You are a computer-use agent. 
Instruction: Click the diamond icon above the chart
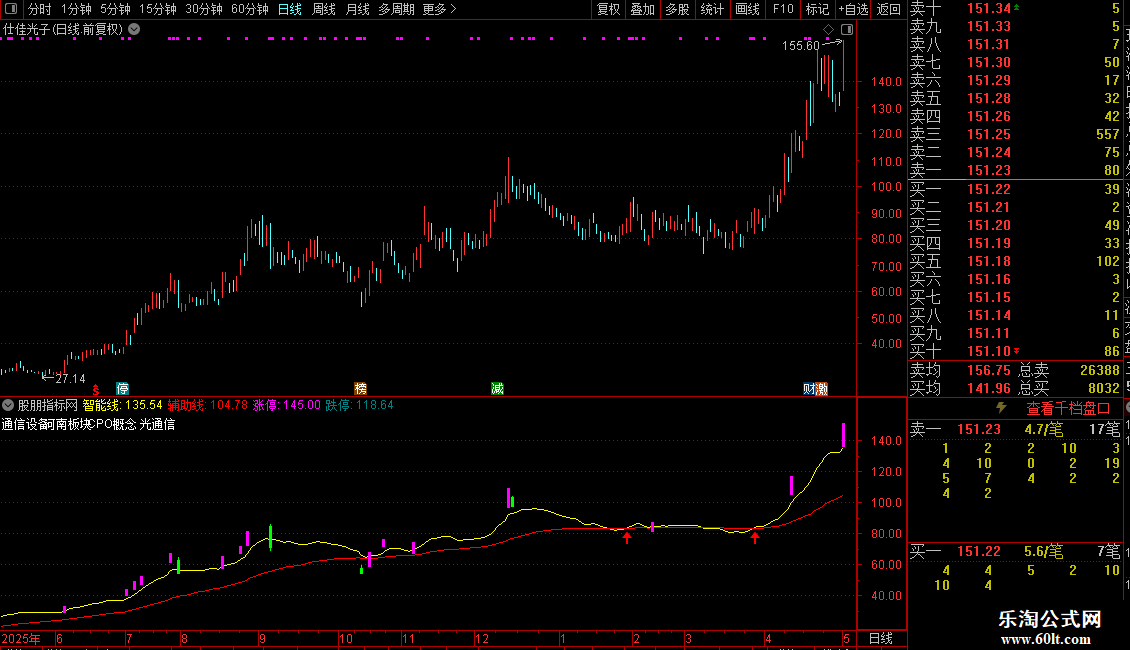pos(829,30)
